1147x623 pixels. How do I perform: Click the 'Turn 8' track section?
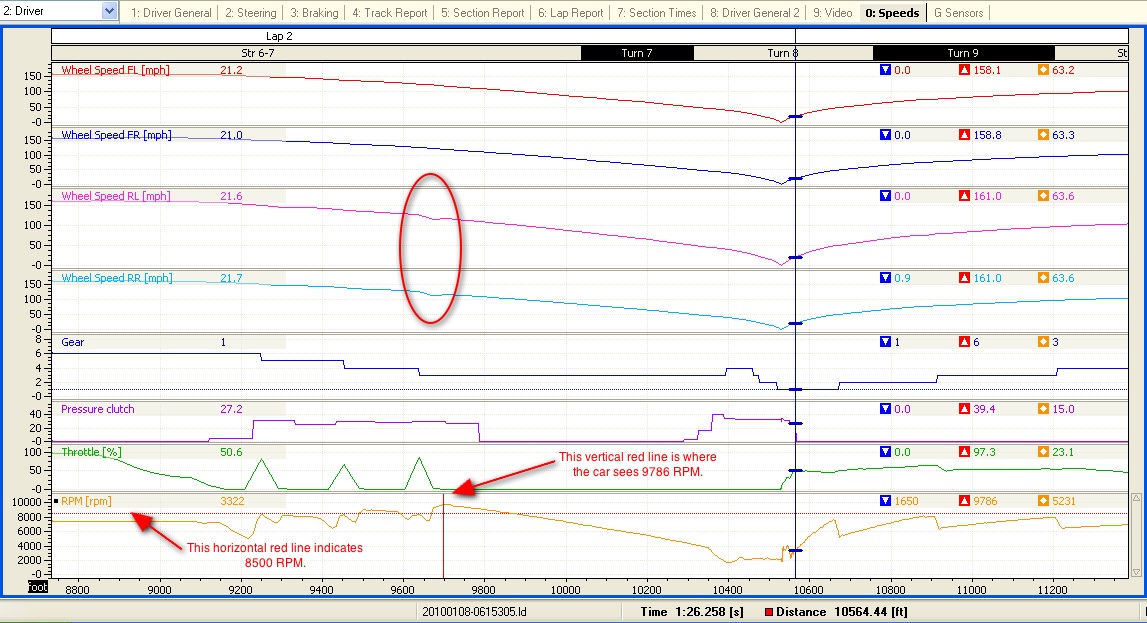click(x=783, y=53)
